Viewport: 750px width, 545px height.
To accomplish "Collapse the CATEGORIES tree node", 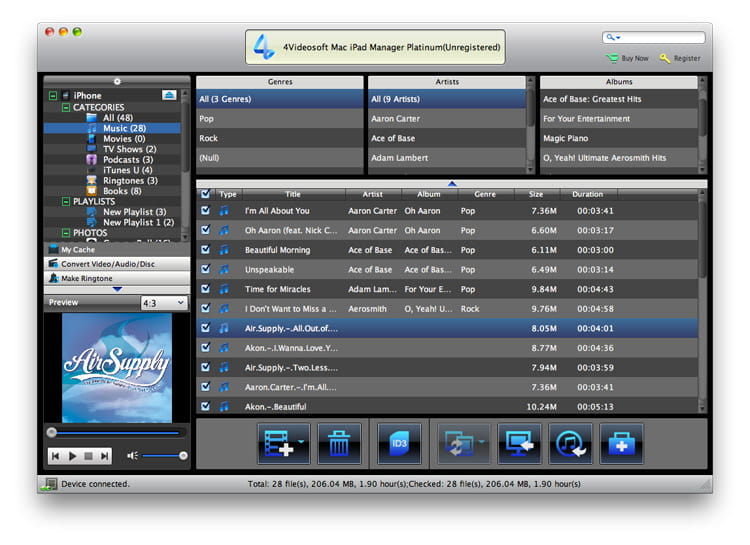I will click(x=66, y=107).
